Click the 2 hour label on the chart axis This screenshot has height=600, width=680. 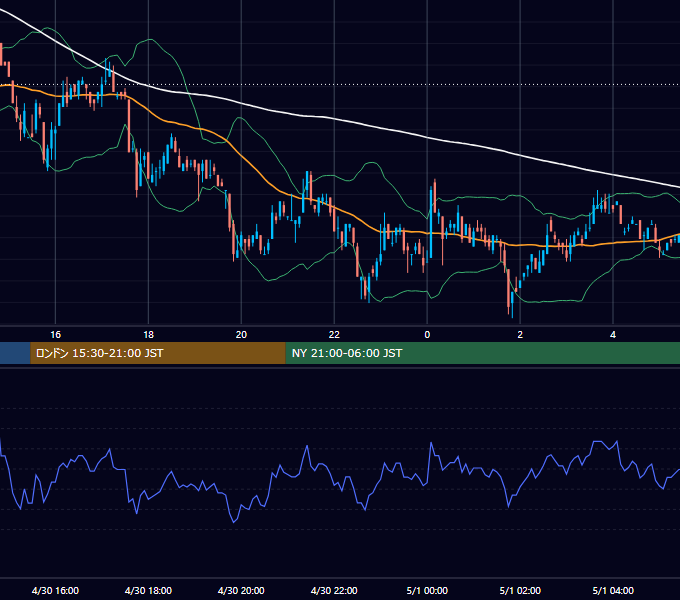coord(520,335)
